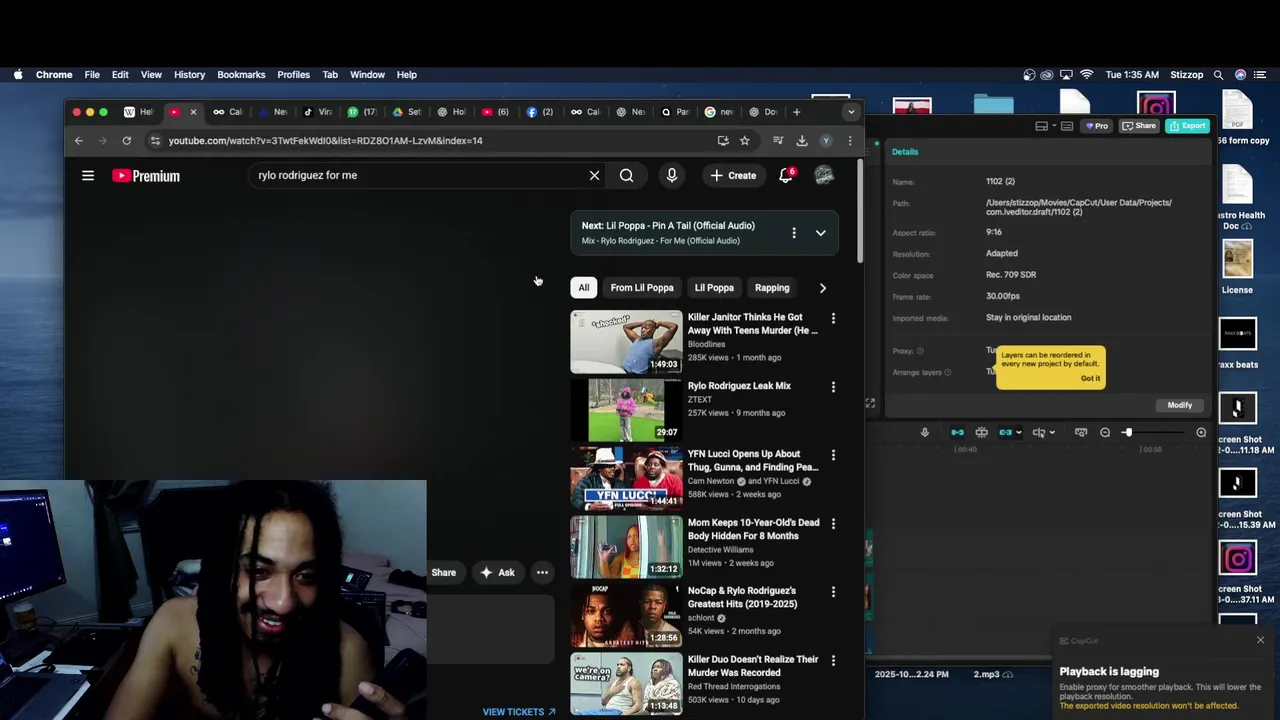Click the YouTube Create button
The image size is (1280, 720).
(733, 176)
